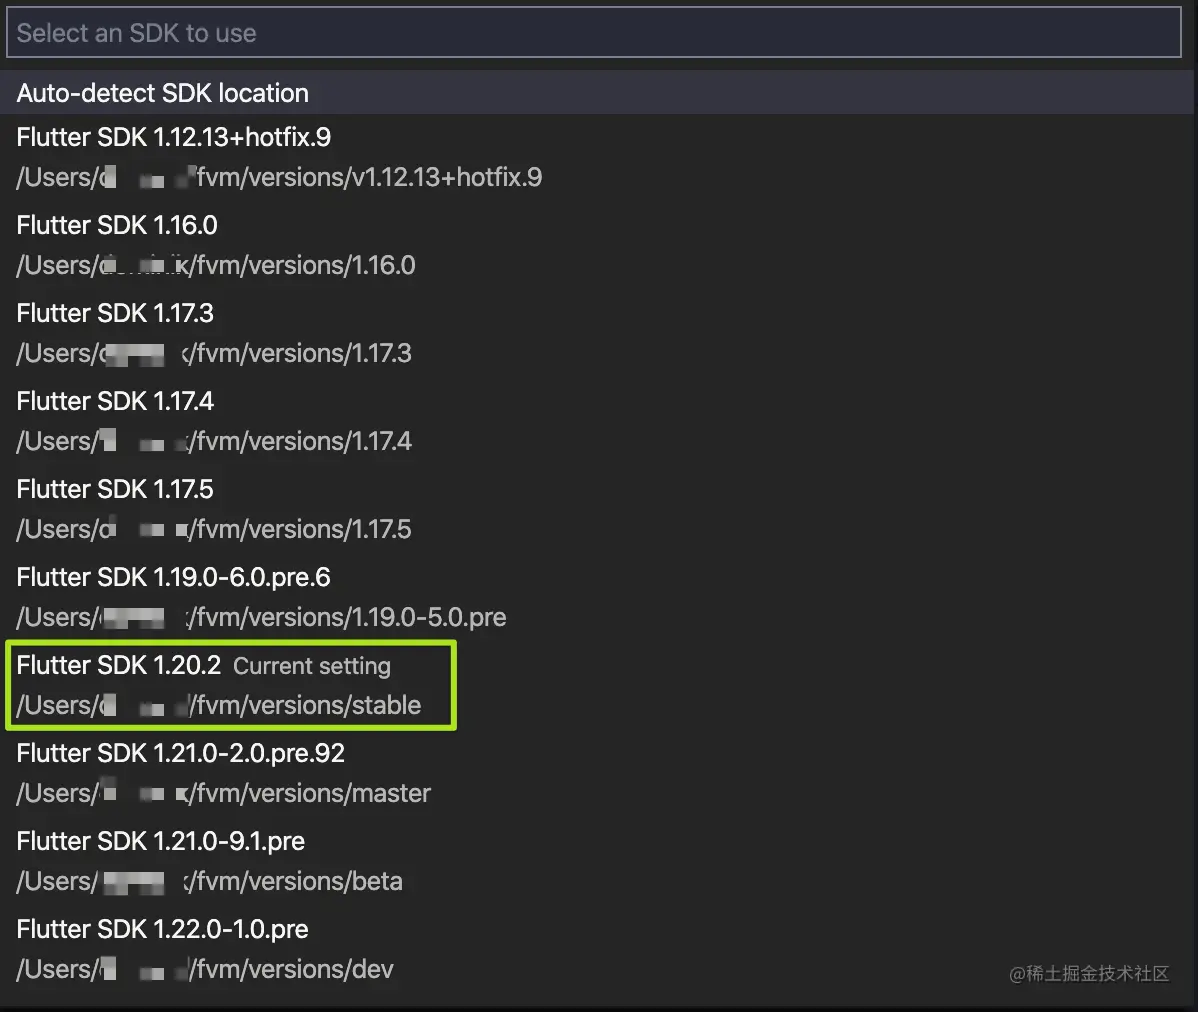Select Flutter SDK 1.17.4
1198x1012 pixels.
(597, 422)
